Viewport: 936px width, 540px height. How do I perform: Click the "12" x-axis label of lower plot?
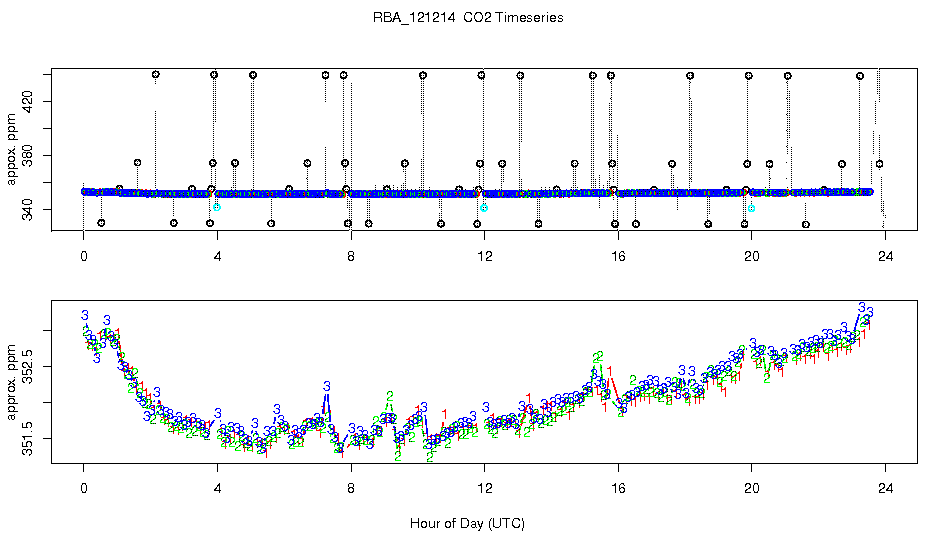(485, 489)
